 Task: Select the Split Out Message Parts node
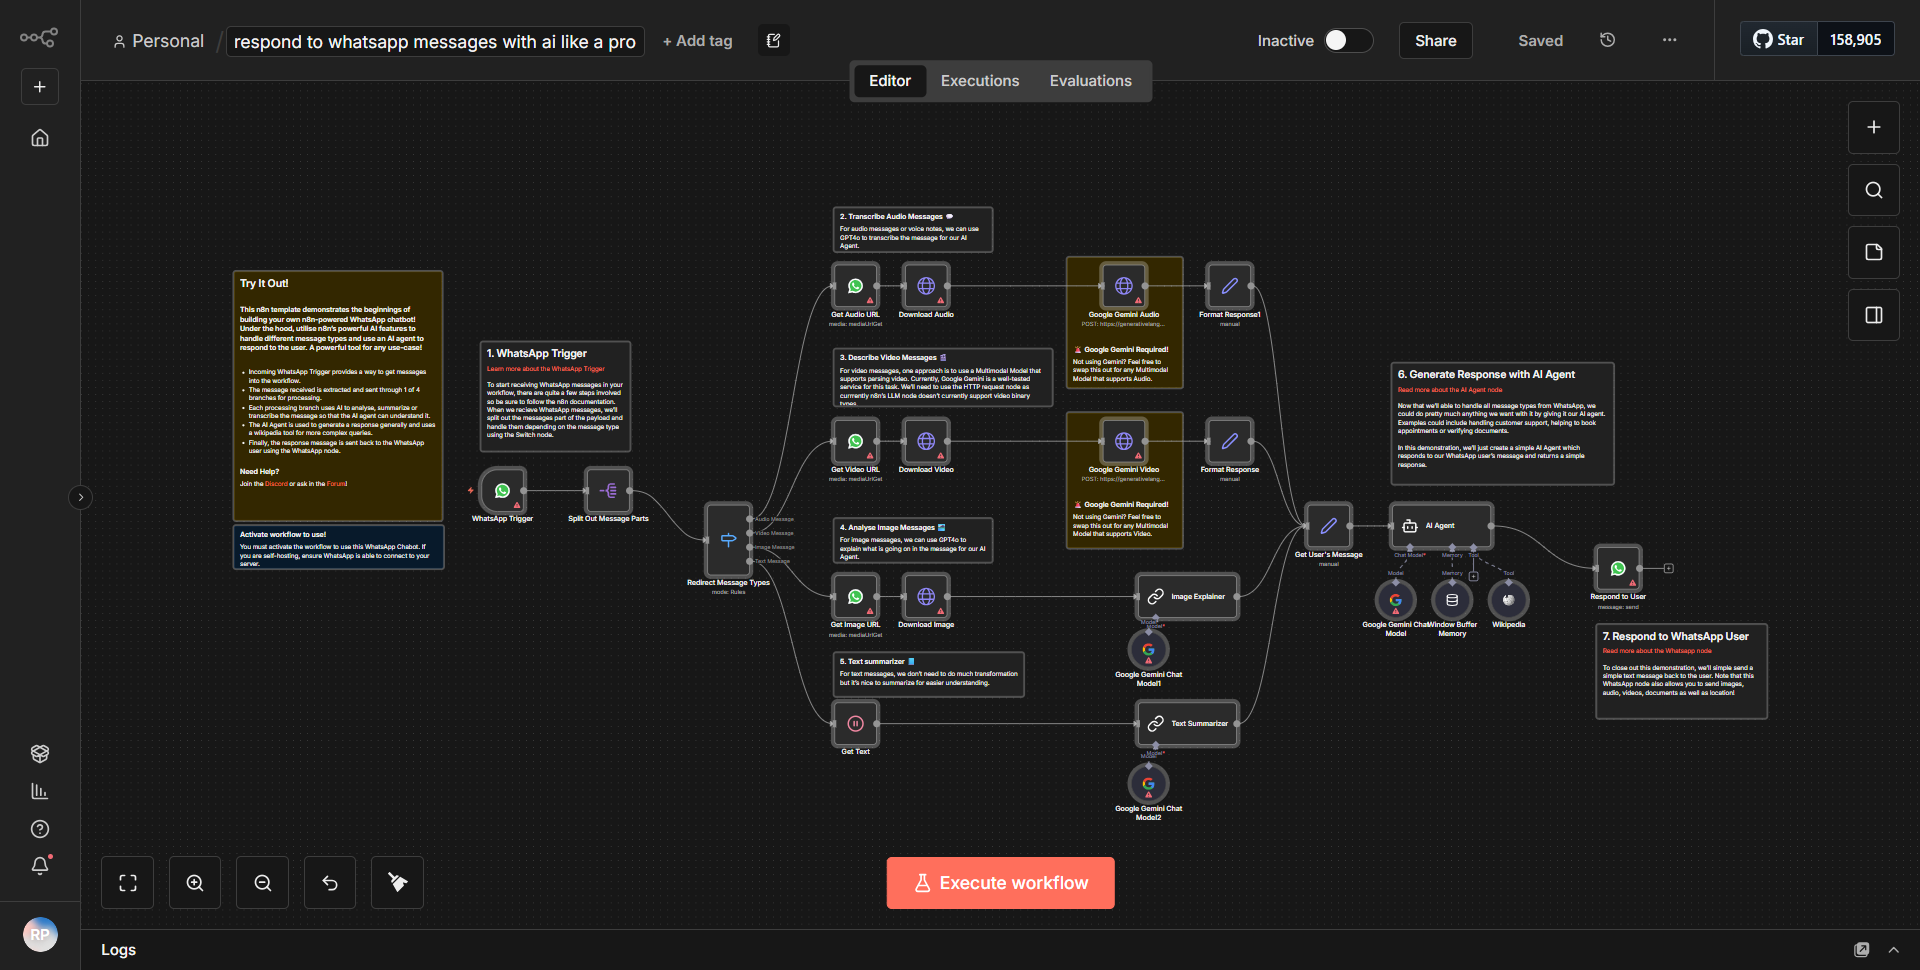(608, 490)
